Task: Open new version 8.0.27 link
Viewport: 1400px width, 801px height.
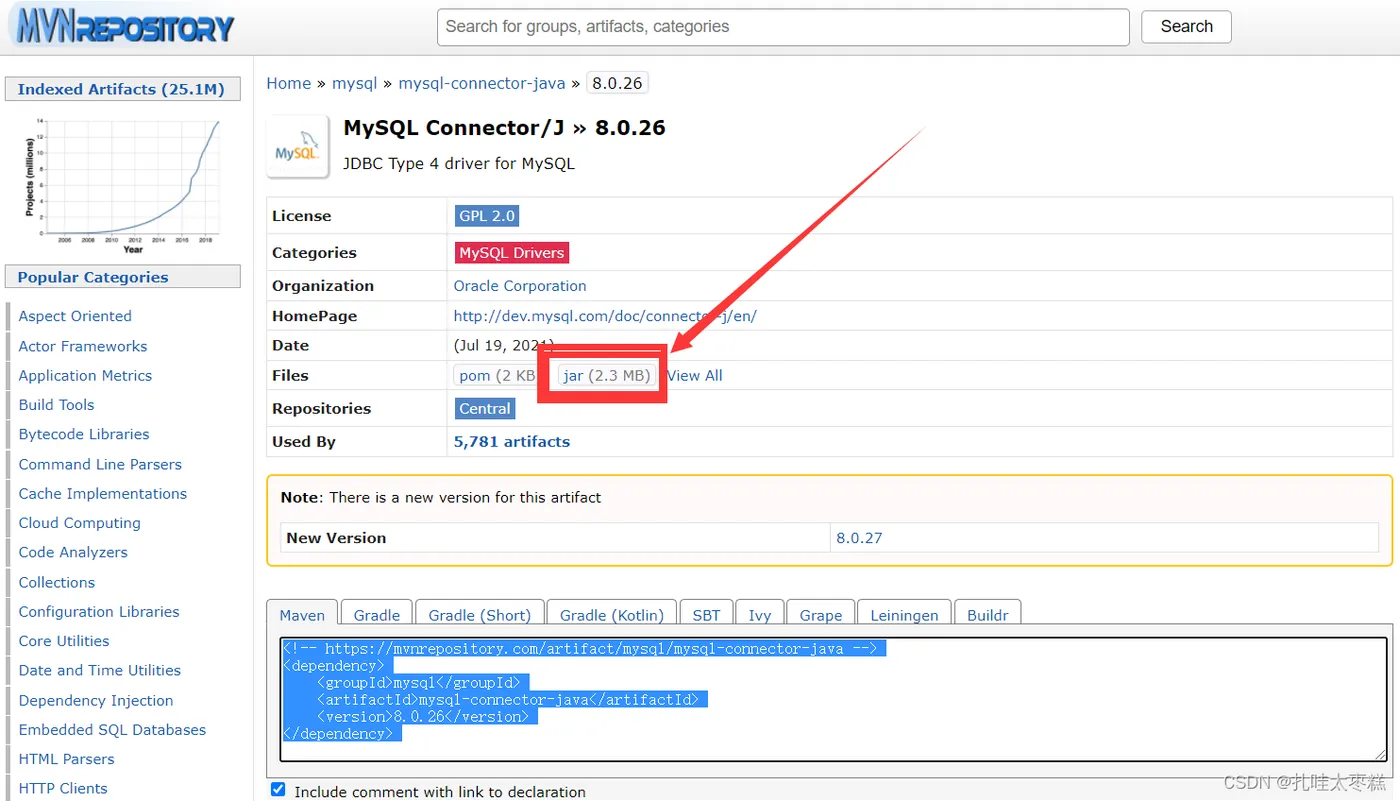Action: pyautogui.click(x=859, y=537)
